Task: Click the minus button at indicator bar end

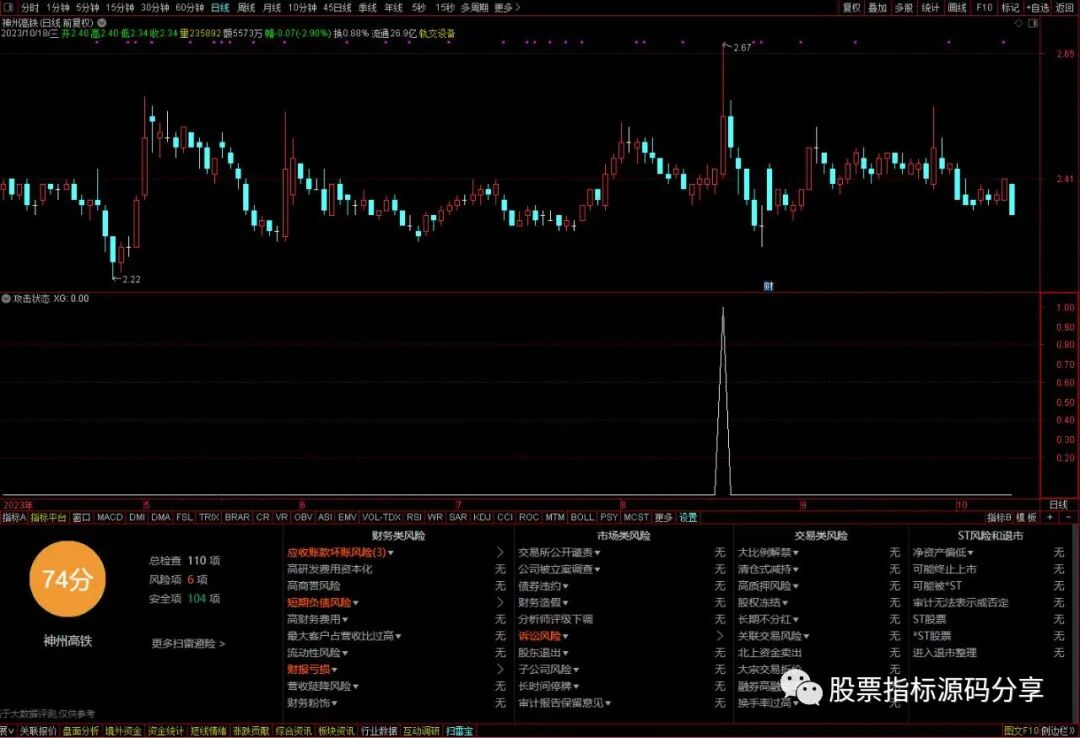Action: pos(1068,517)
